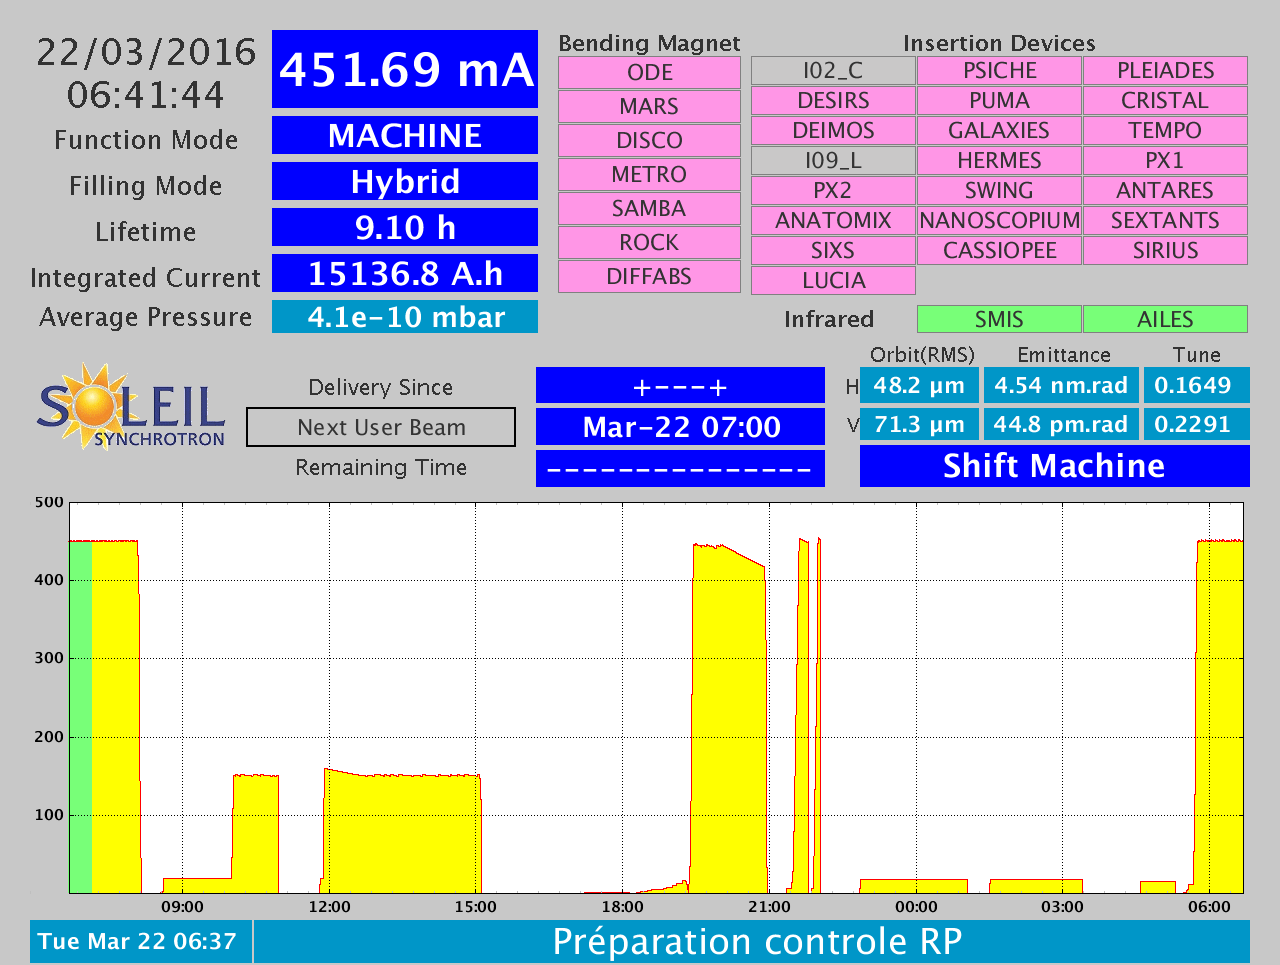Click the Tue Mar 22 06:37 timestamp
1280x965 pixels.
coord(140,942)
